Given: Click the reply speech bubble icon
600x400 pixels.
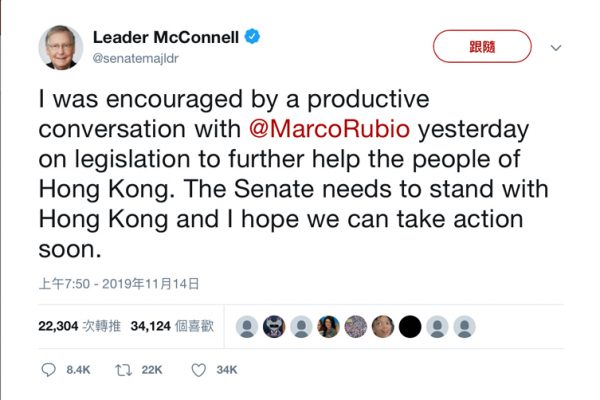Looking at the screenshot, I should [49, 370].
